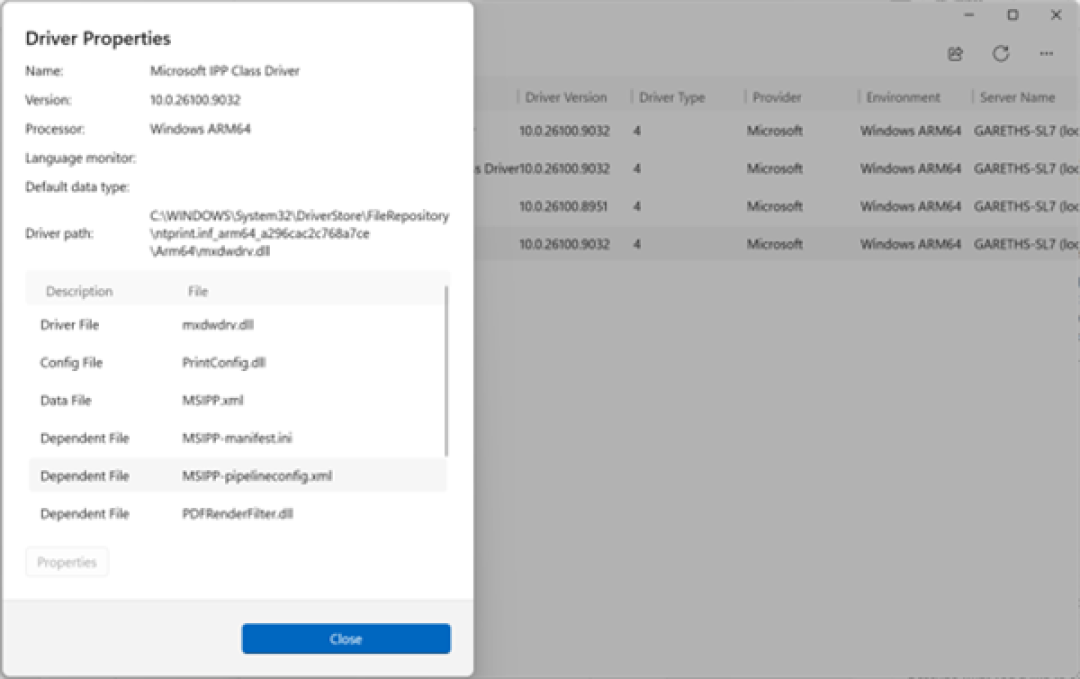Select the MSIPP-pipelineconfig.xml row
Screen dimensions: 1080x679
[x=238, y=476]
